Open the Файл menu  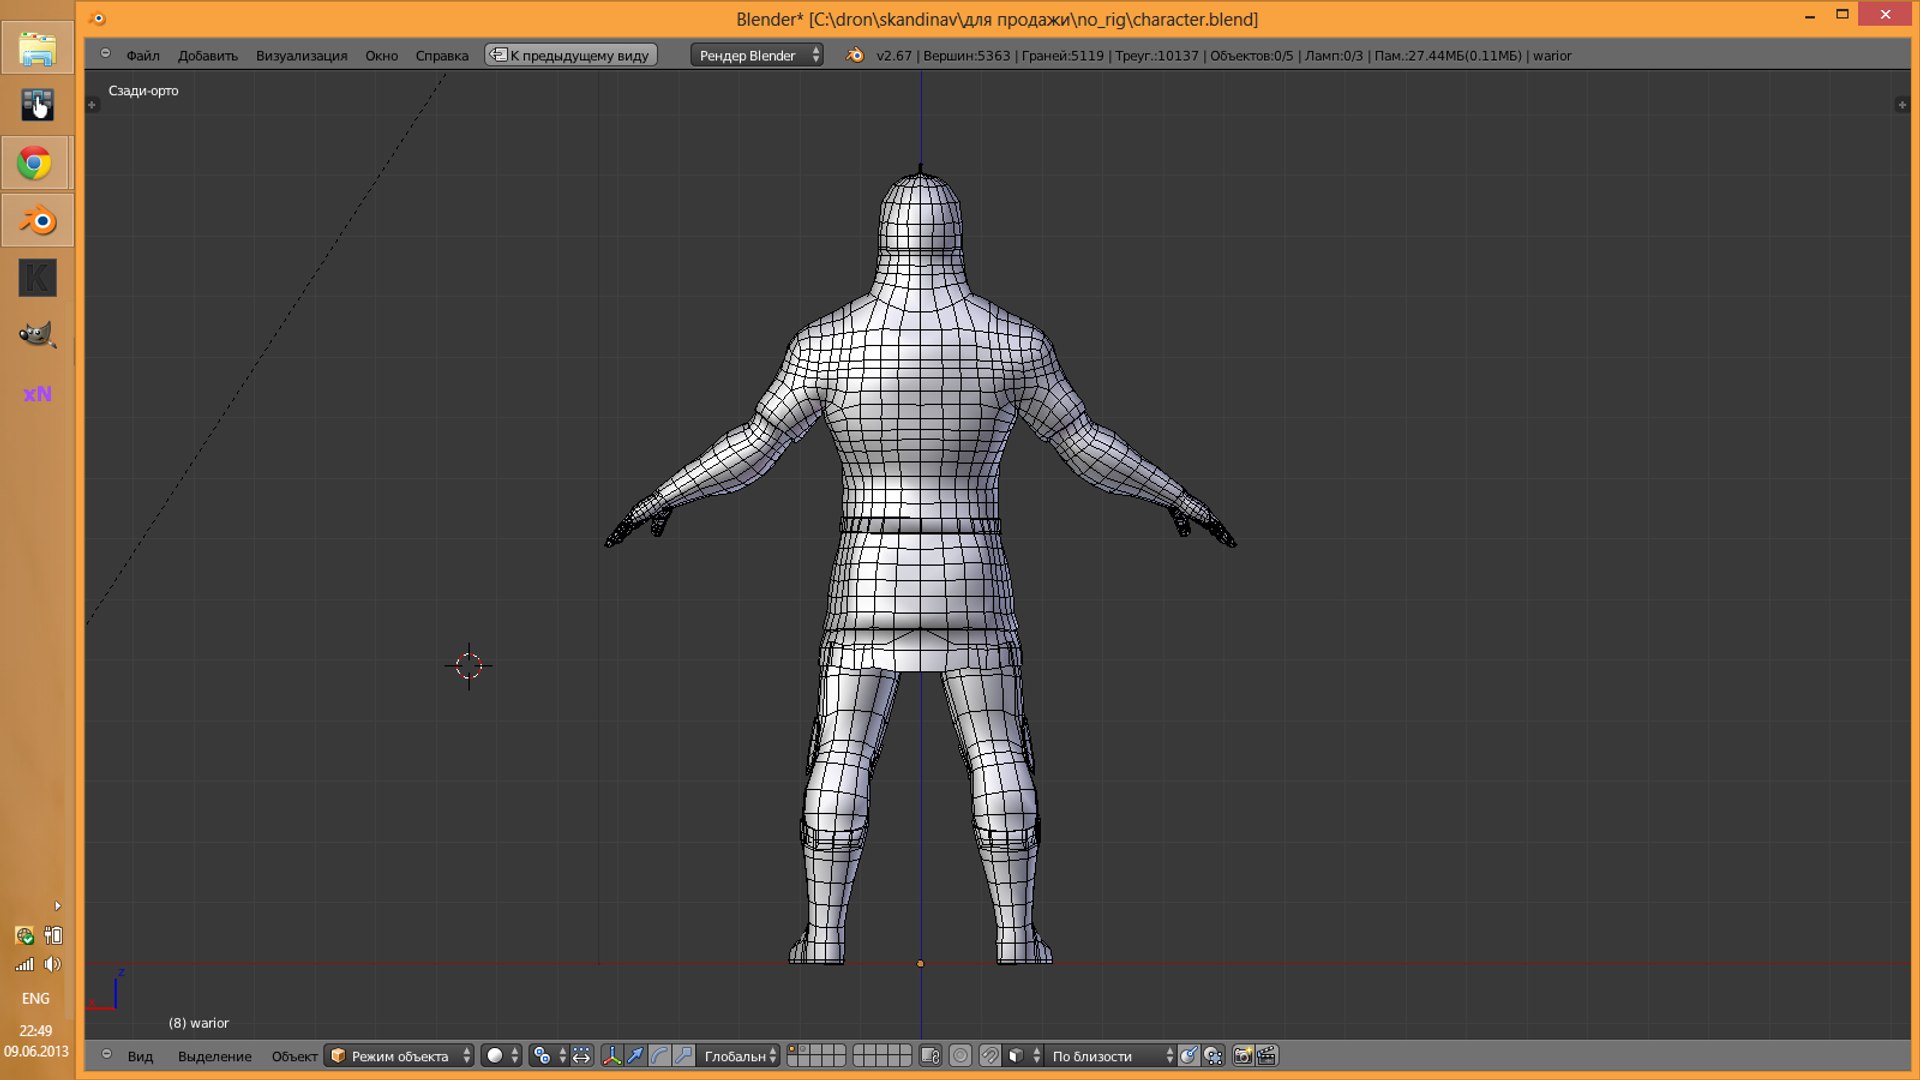(x=143, y=56)
